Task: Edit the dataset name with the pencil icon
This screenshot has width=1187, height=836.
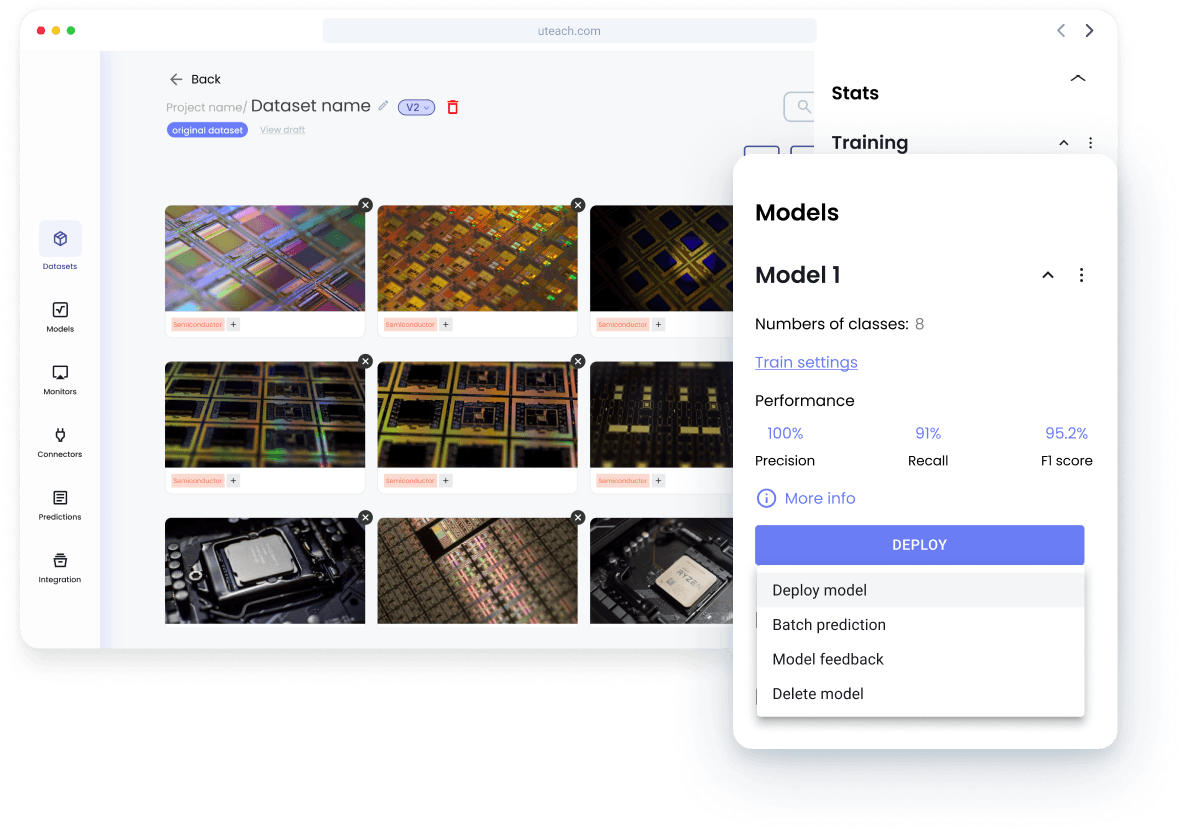Action: (383, 105)
